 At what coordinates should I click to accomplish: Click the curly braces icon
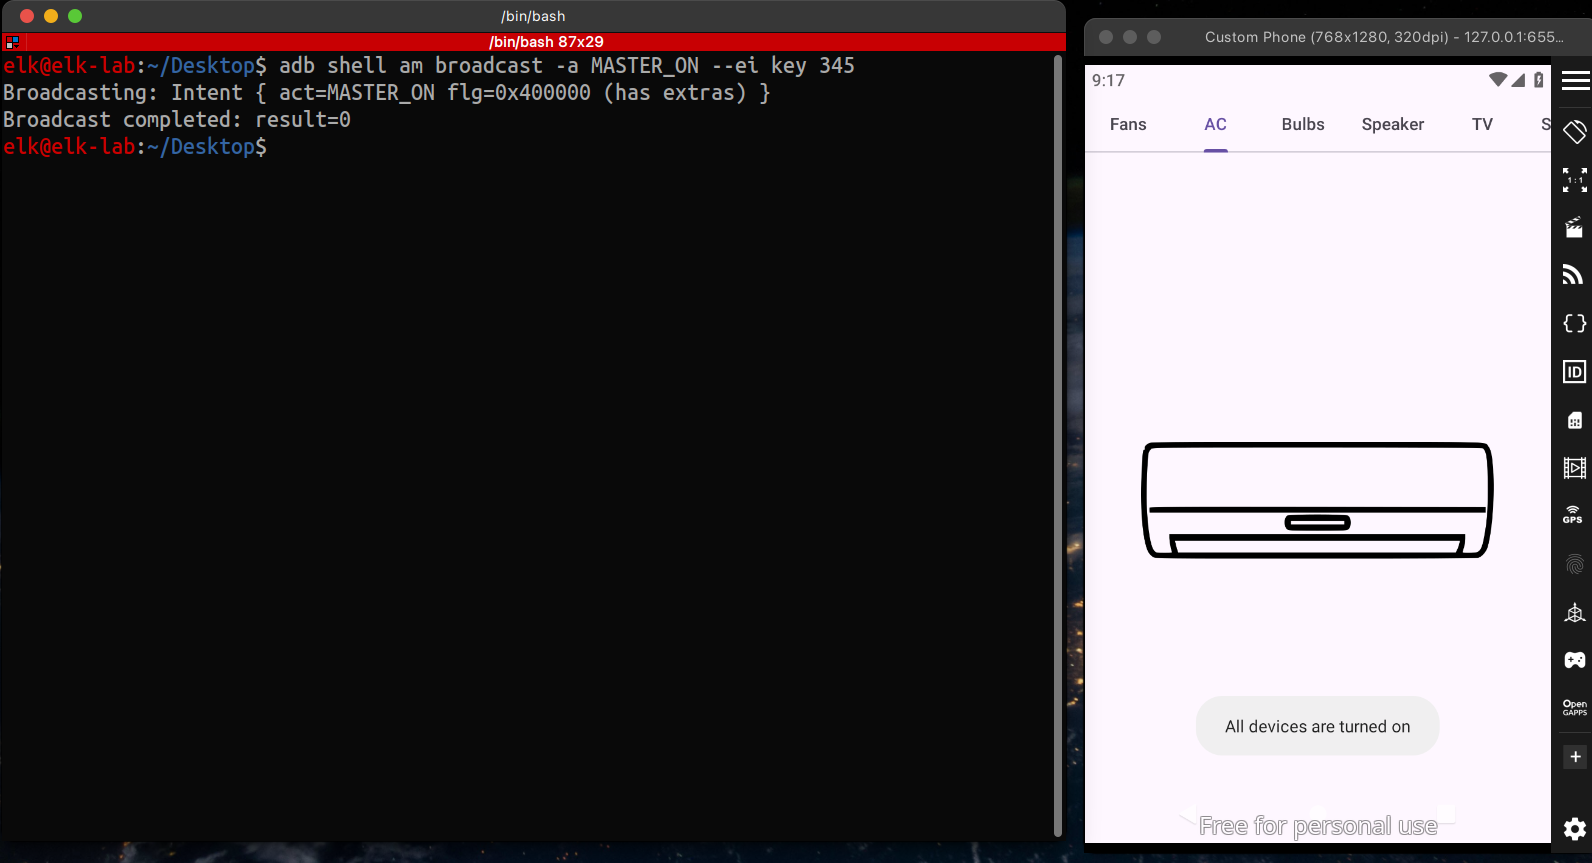tap(1575, 323)
